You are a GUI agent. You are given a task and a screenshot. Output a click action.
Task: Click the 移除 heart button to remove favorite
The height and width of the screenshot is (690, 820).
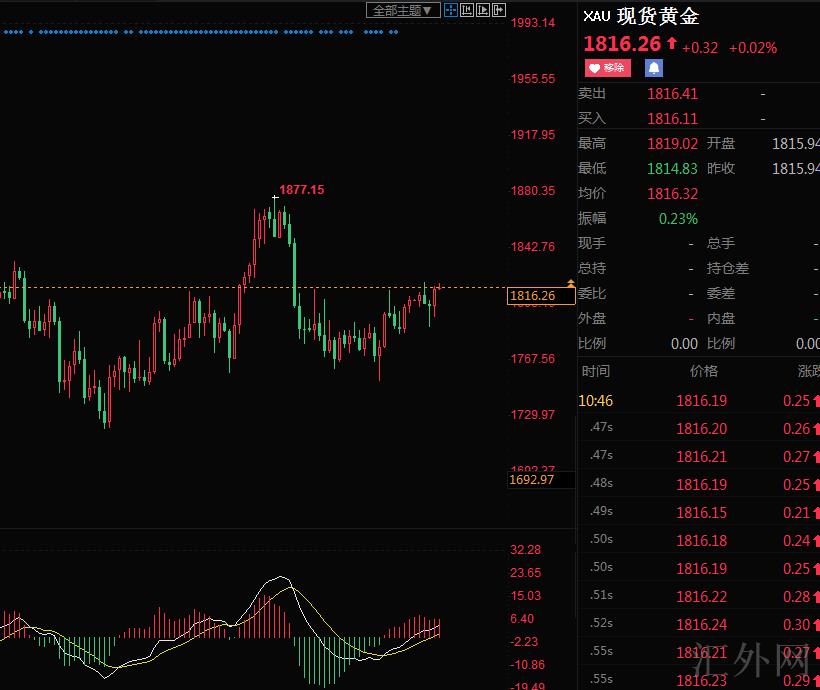pos(607,68)
